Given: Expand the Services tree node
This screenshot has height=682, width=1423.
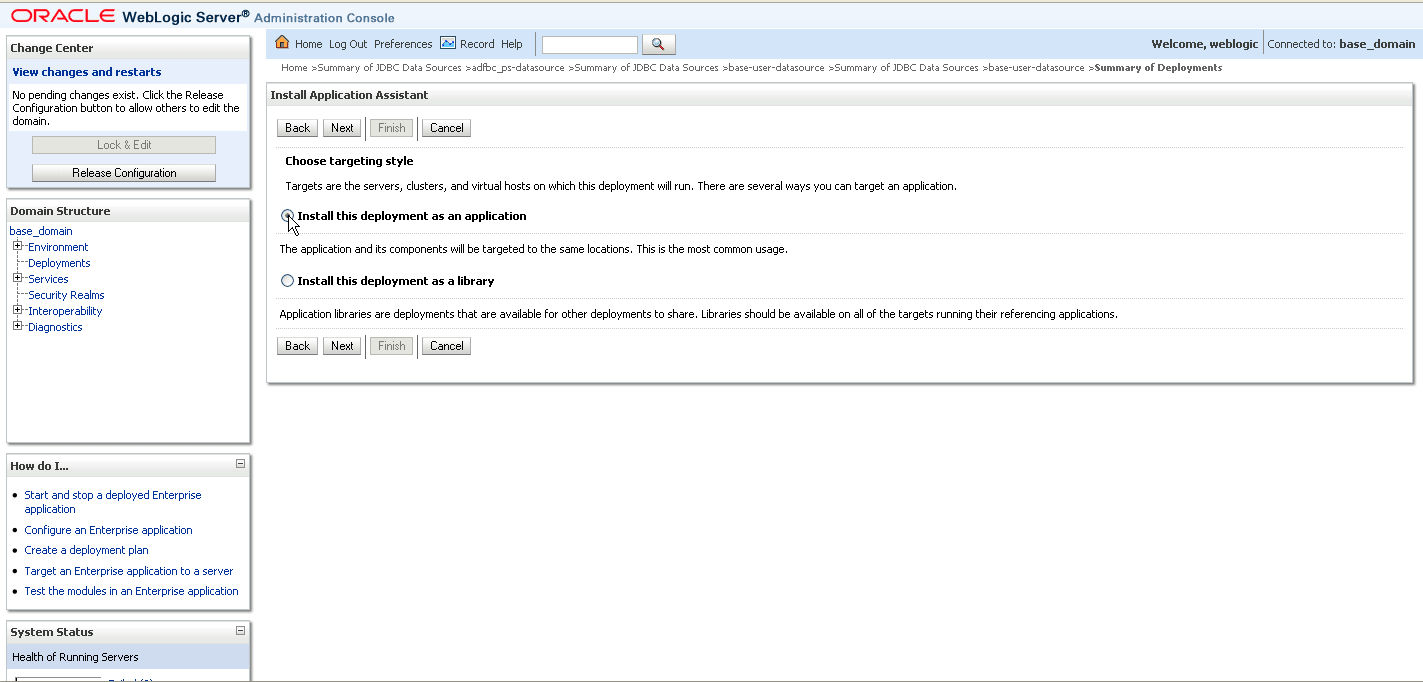Looking at the screenshot, I should pos(18,278).
